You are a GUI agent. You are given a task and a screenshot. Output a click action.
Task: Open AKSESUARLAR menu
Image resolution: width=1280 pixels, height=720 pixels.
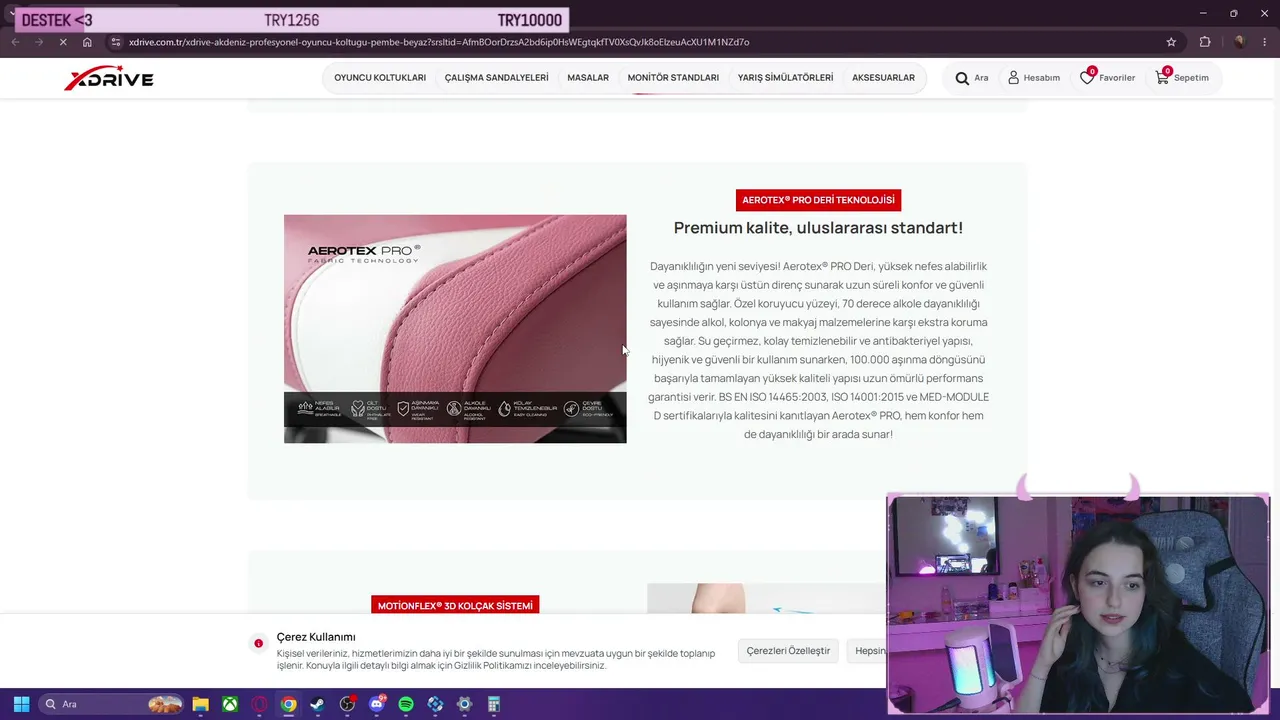click(x=883, y=78)
